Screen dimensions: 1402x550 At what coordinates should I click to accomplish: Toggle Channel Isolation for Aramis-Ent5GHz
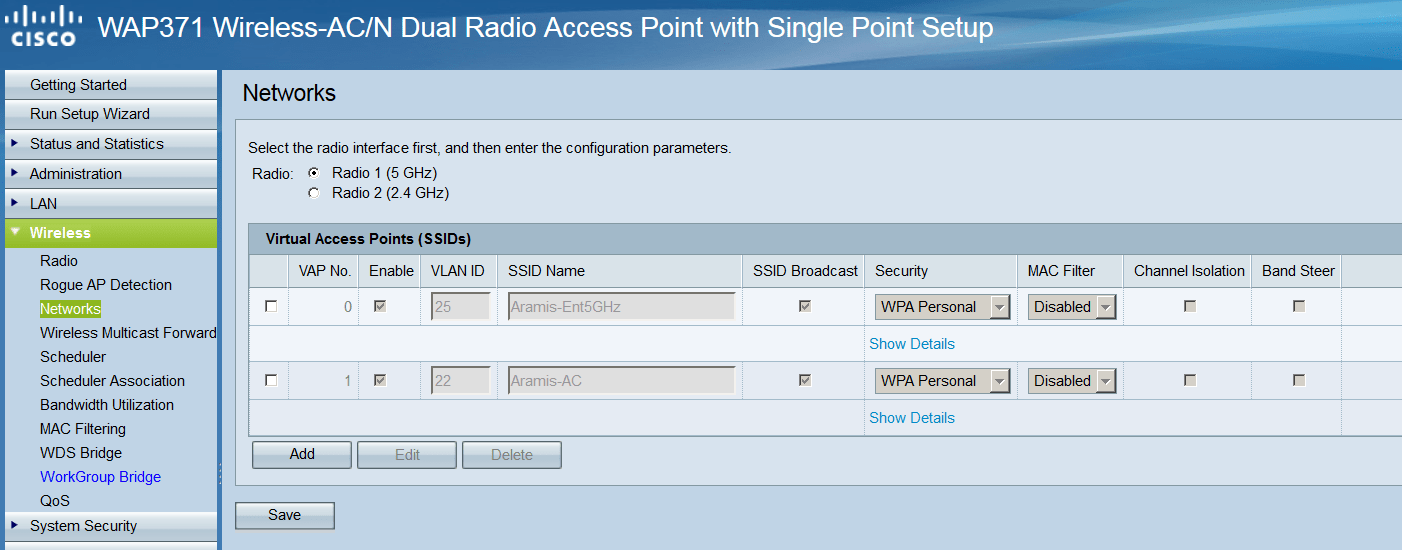[x=1190, y=307]
